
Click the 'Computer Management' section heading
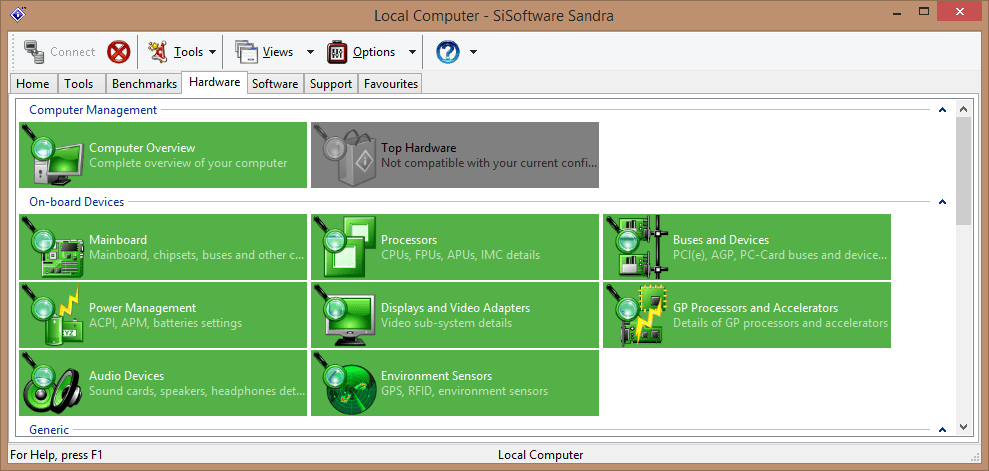pos(93,110)
